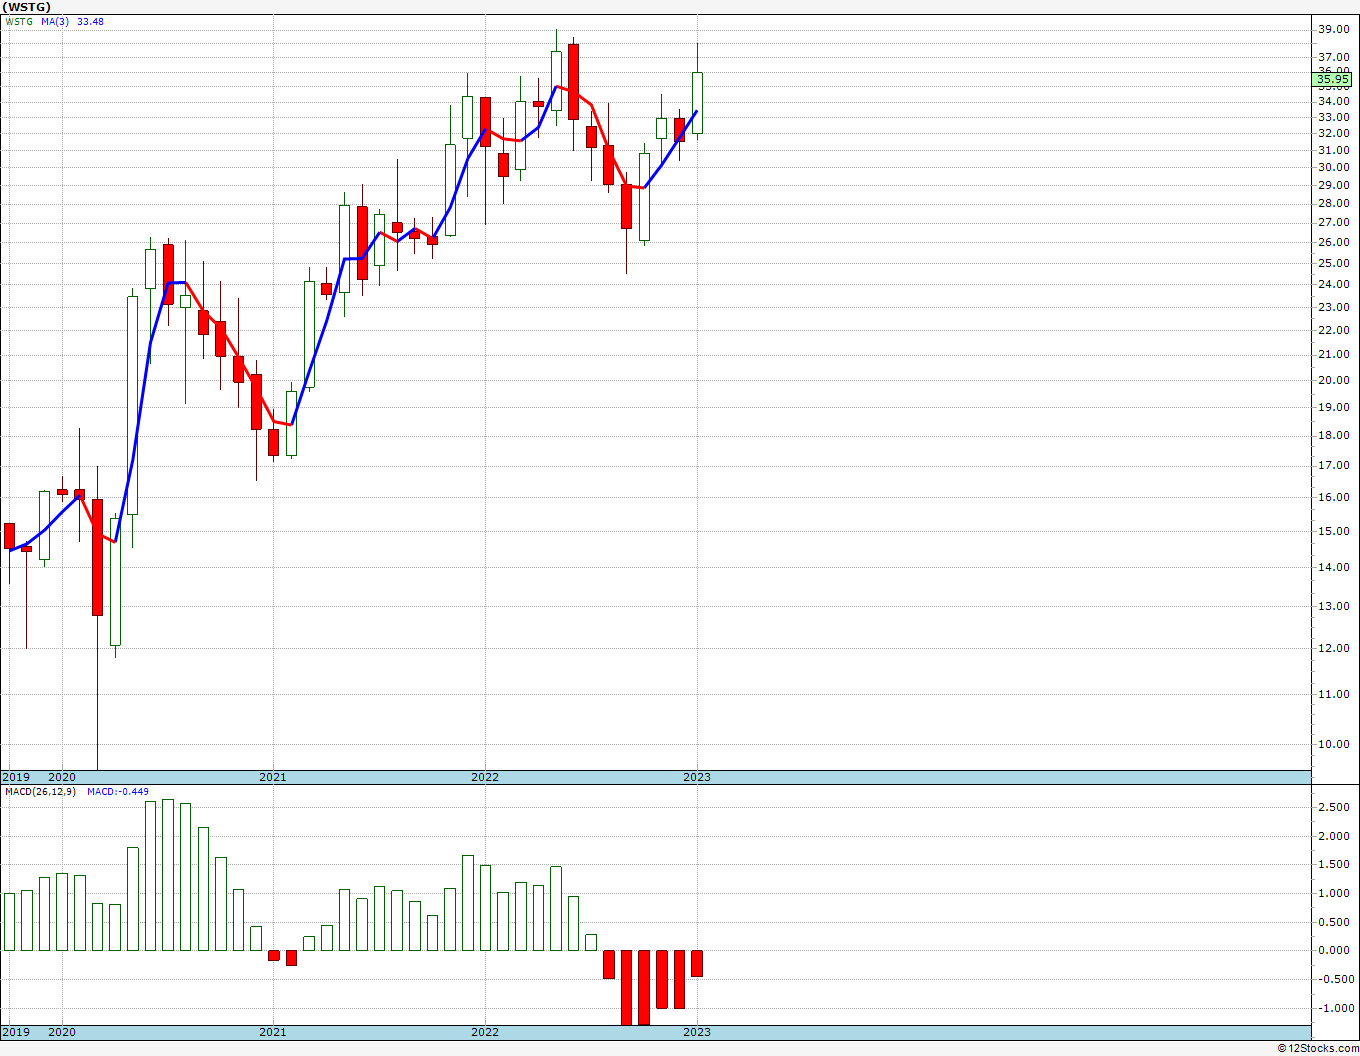Click 2021 on the MACD panel time axis
The image size is (1360, 1056).
click(273, 1032)
